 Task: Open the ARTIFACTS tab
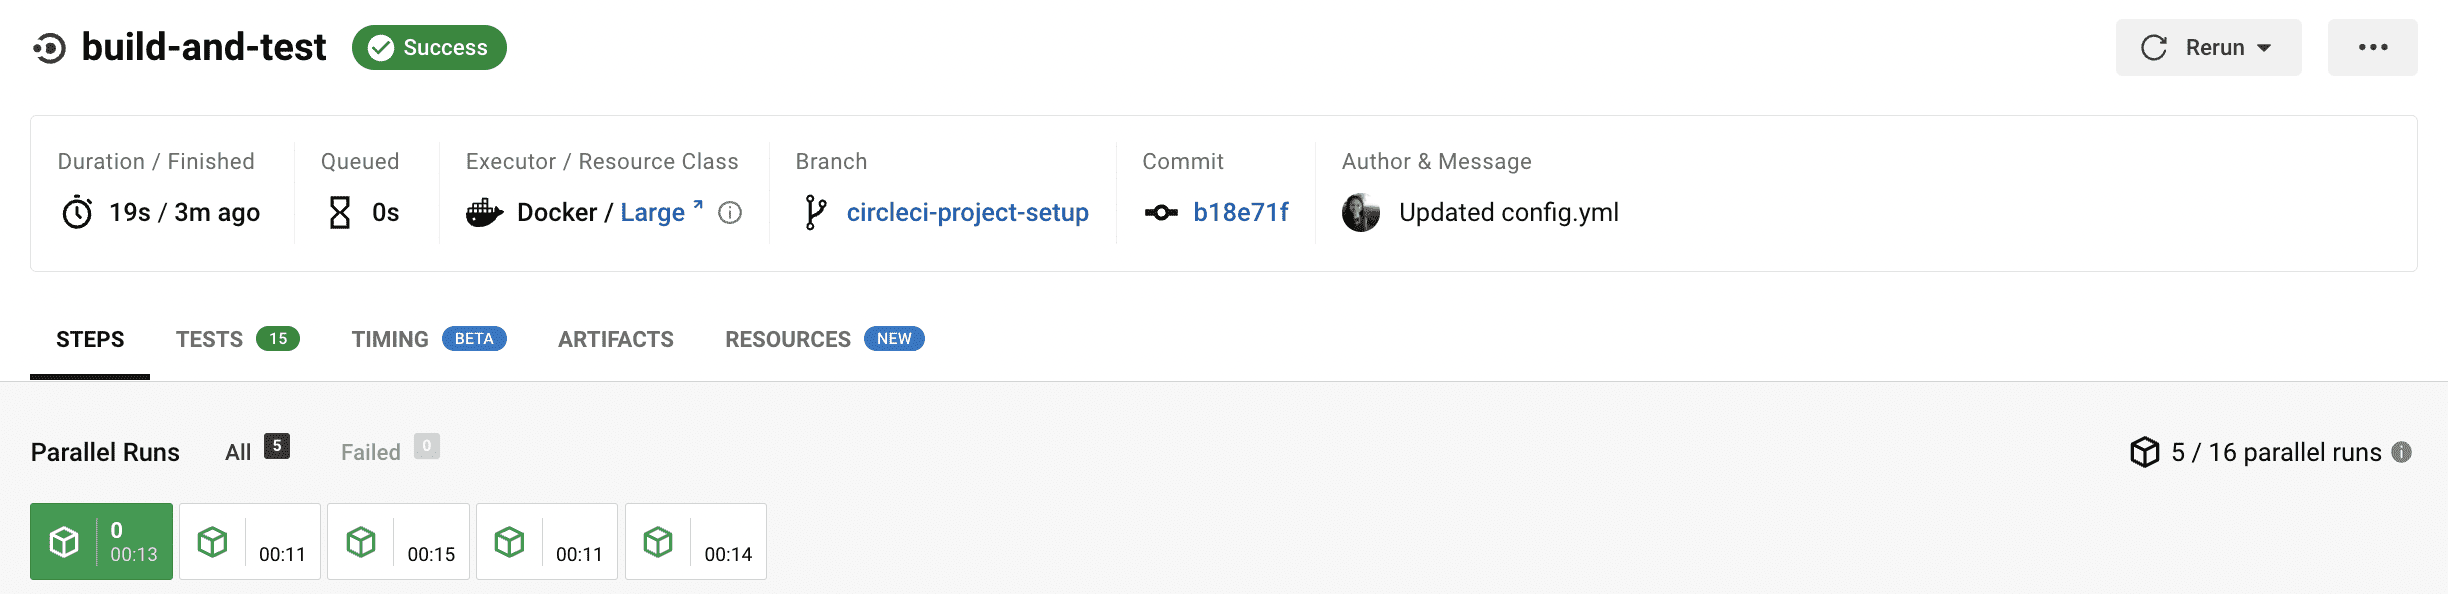coord(616,339)
